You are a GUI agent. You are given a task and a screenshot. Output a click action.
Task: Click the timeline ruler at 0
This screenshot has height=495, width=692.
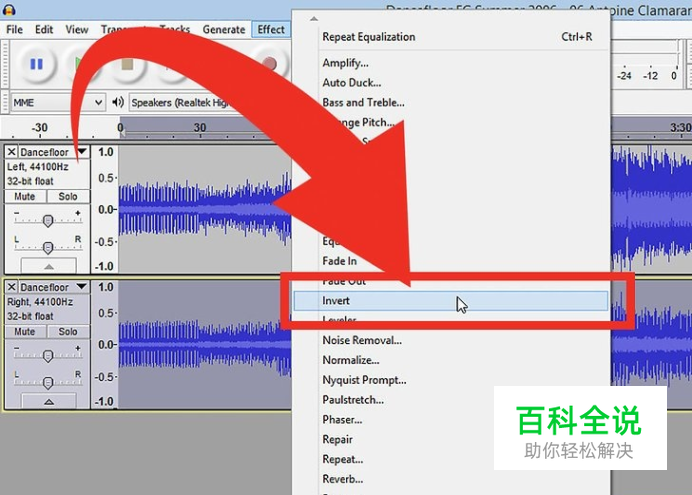(x=120, y=128)
